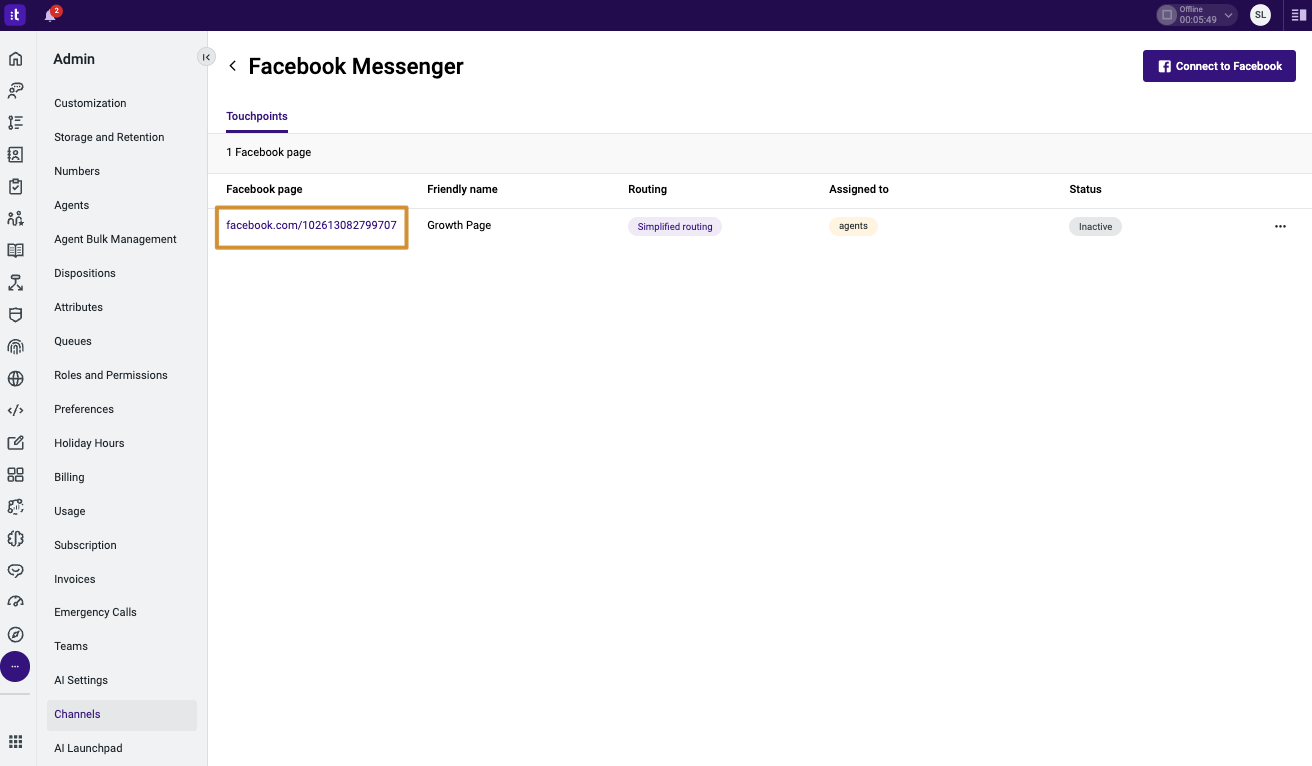This screenshot has height=766, width=1312.
Task: Click the purple more-apps ellipsis circle
Action: coord(15,666)
